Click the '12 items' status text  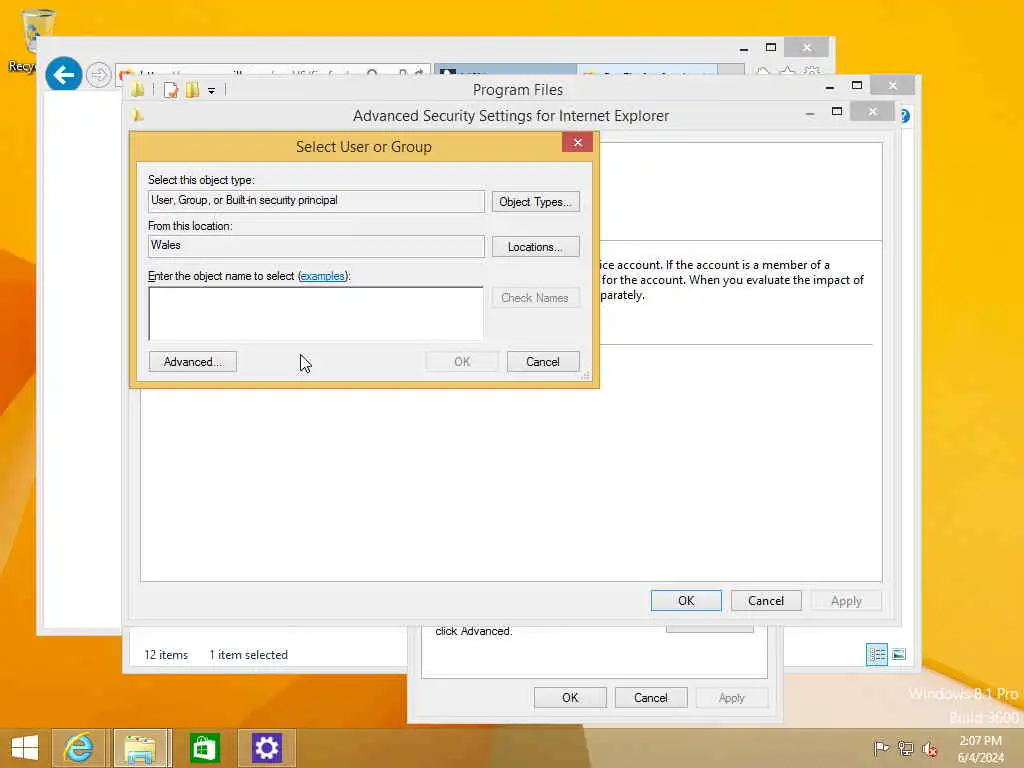tap(166, 655)
